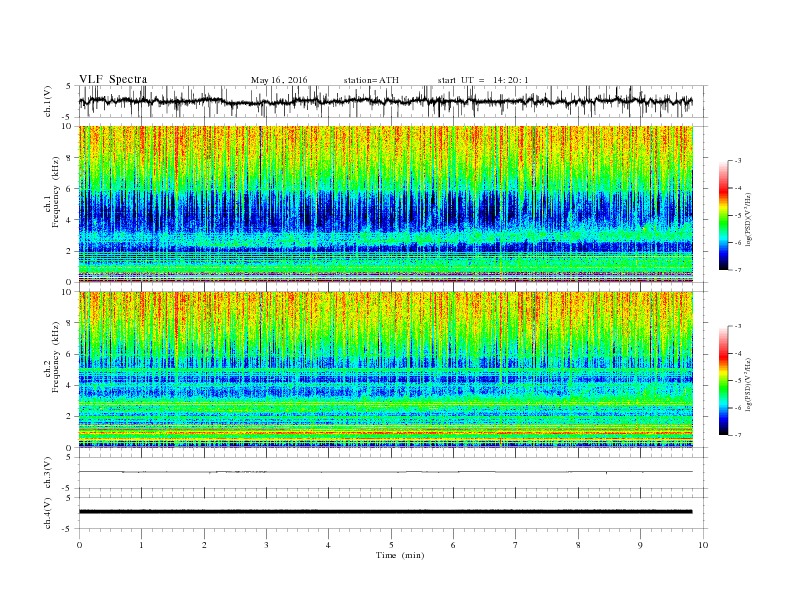Screen dimensions: 792x612
Task: Select the "May 16, 2016" date text
Action: (279, 80)
